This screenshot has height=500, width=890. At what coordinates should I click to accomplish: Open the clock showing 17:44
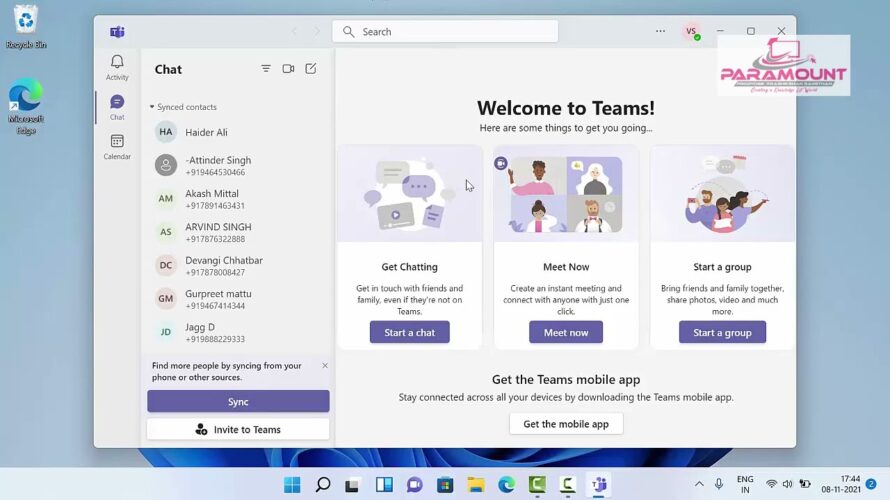[841, 484]
